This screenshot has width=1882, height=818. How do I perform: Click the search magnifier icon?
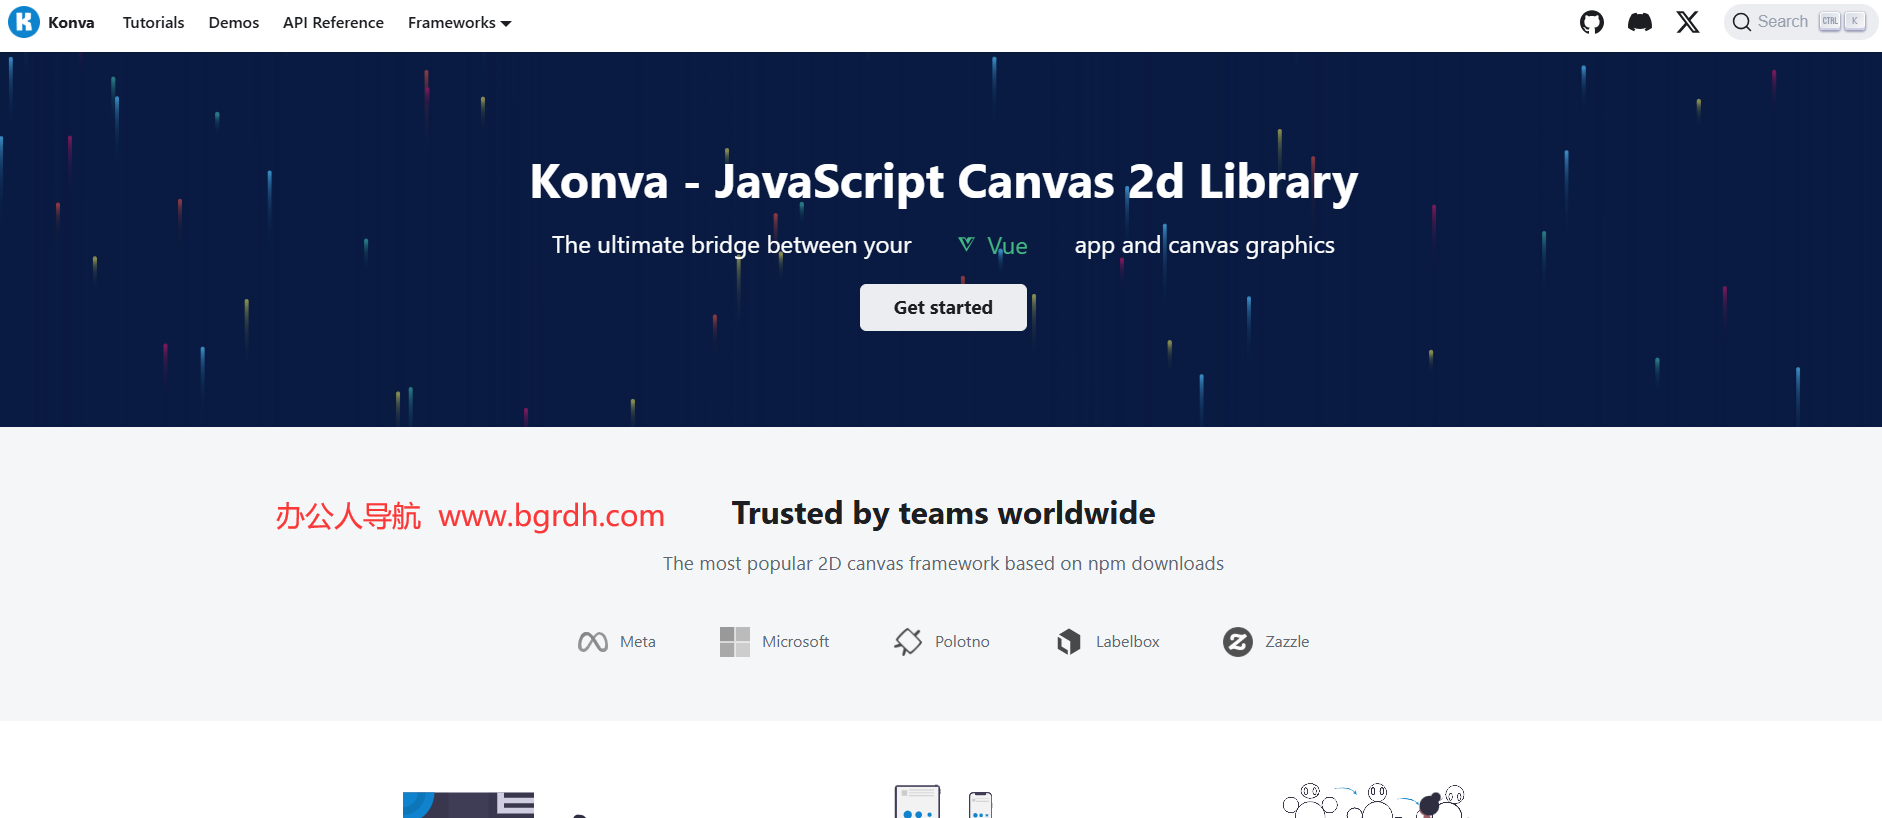[1742, 22]
